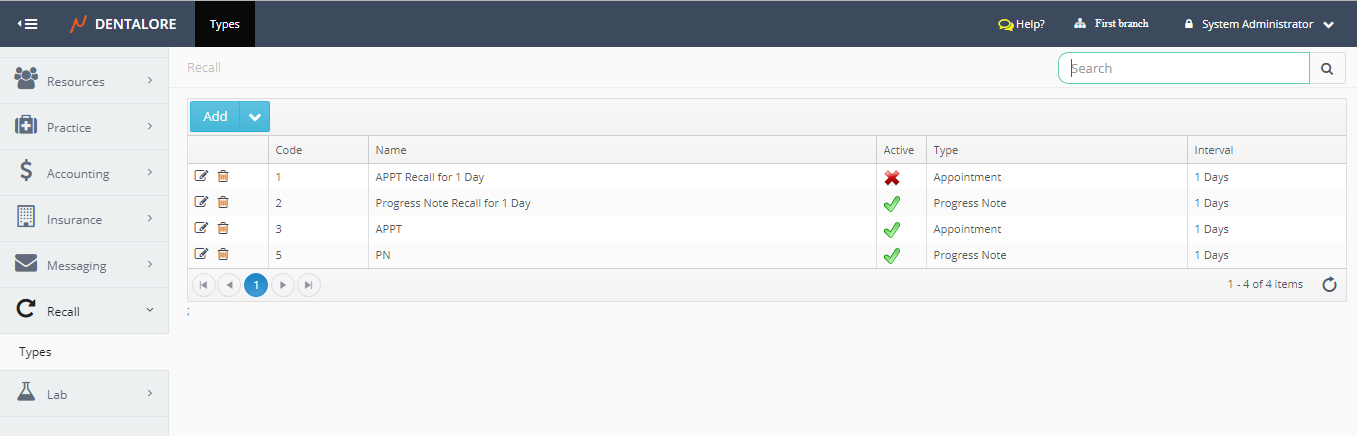
Task: Open the Types tab in the header
Action: 225,24
